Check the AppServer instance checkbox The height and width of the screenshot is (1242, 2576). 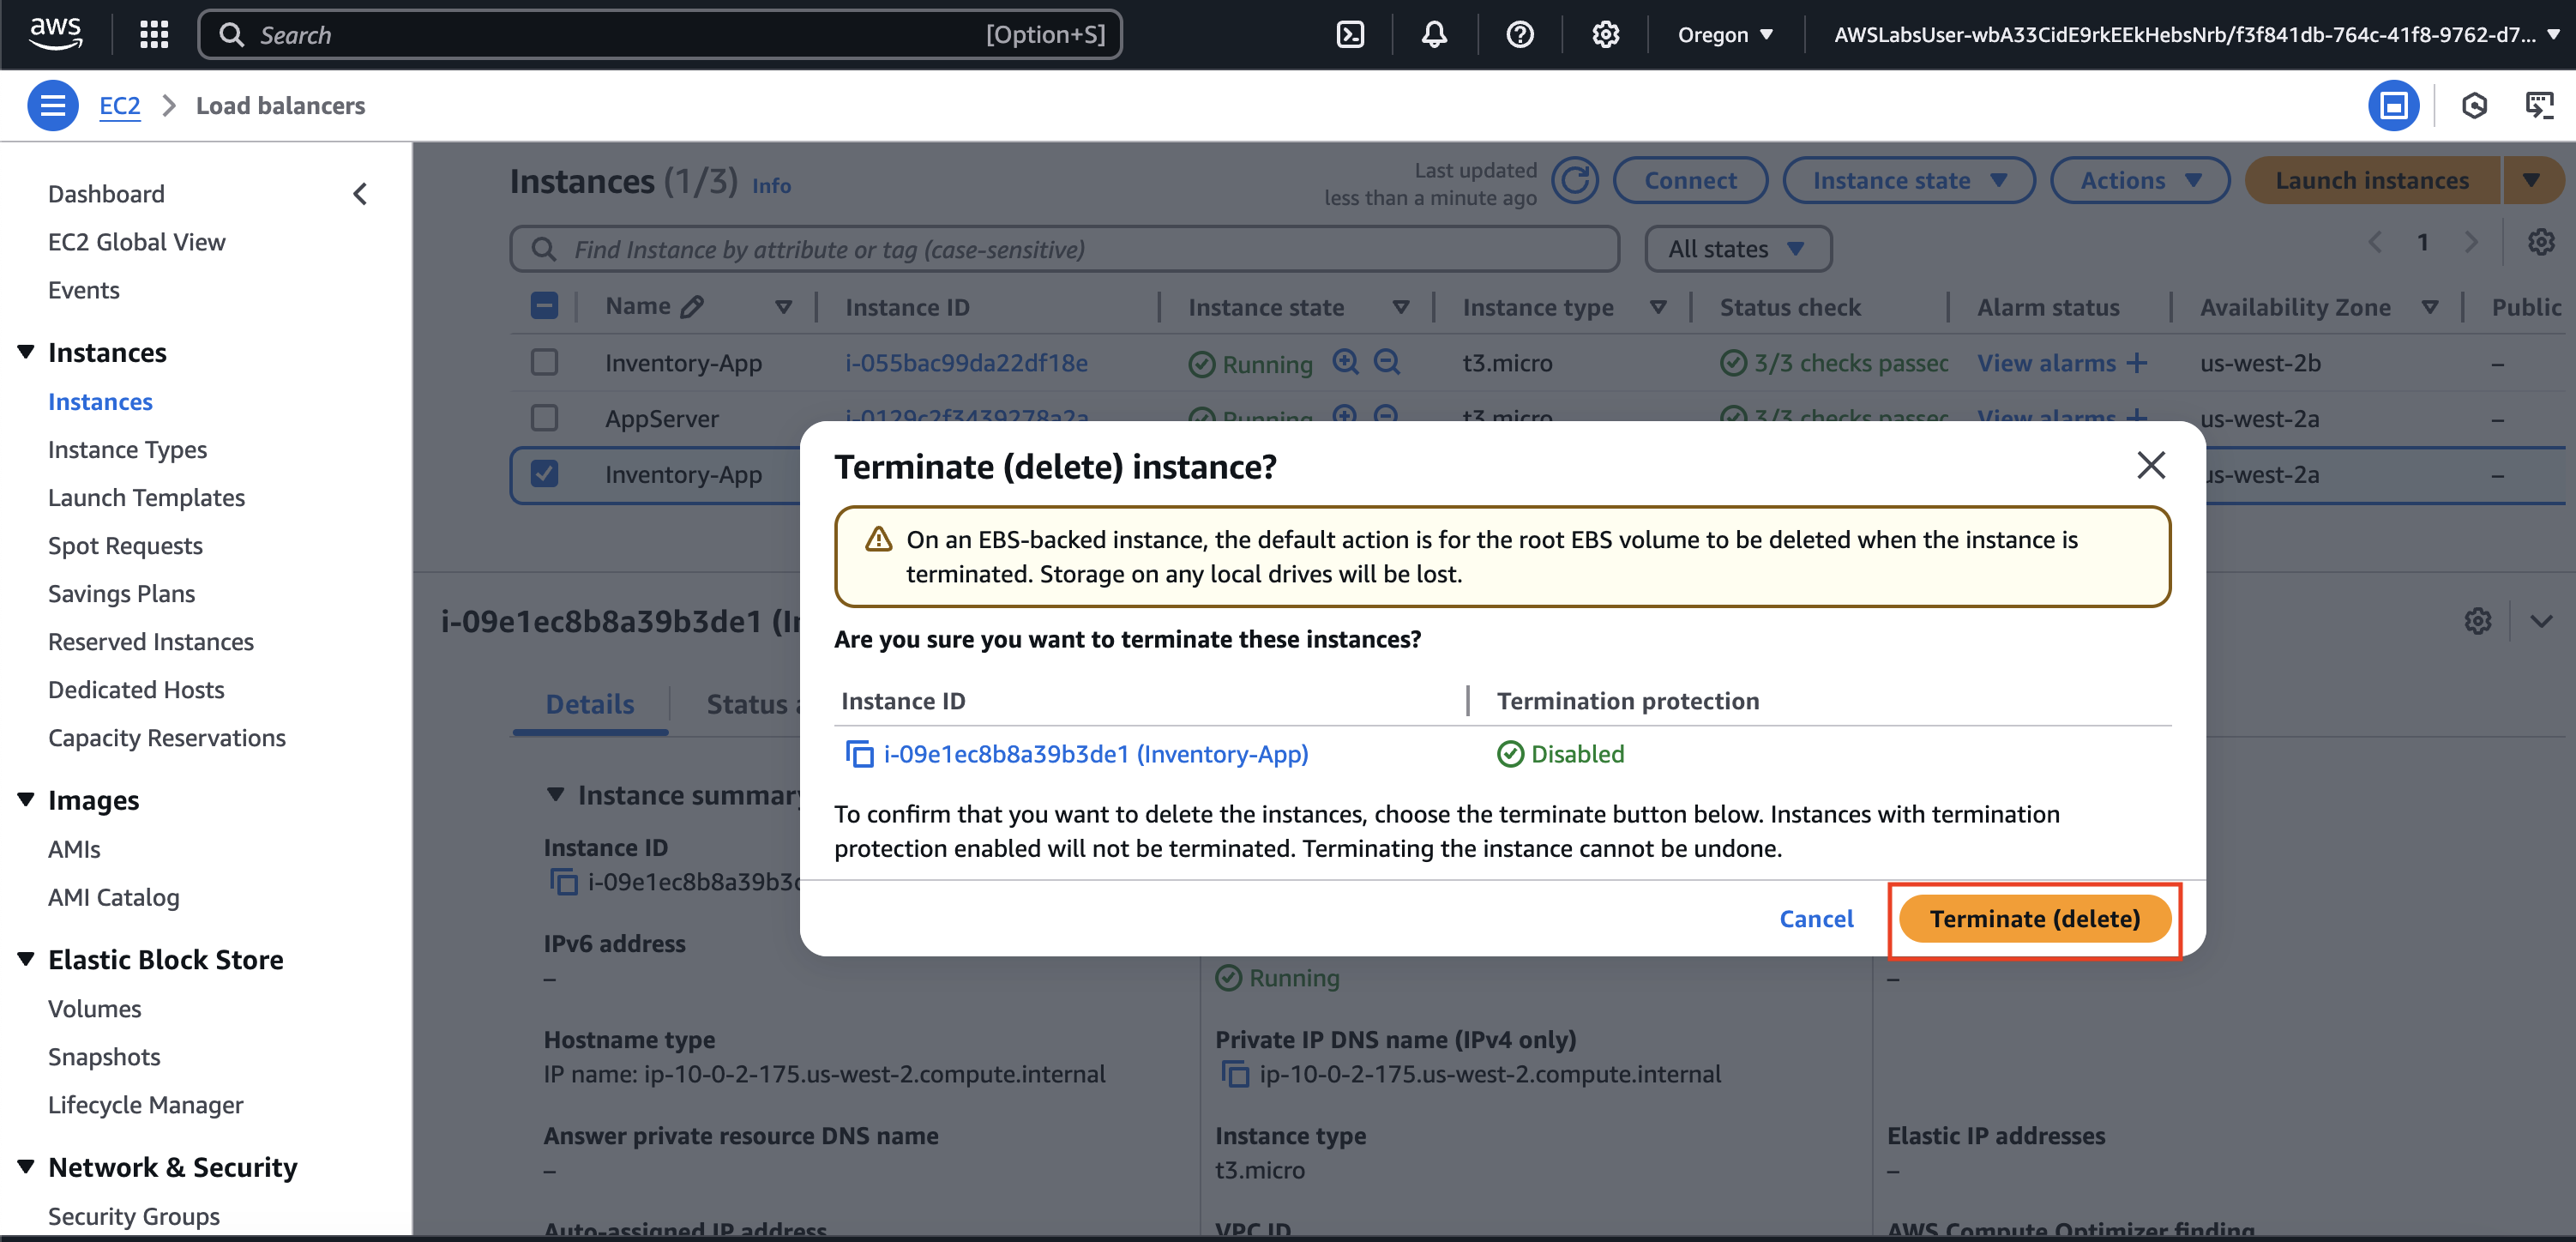(x=544, y=418)
